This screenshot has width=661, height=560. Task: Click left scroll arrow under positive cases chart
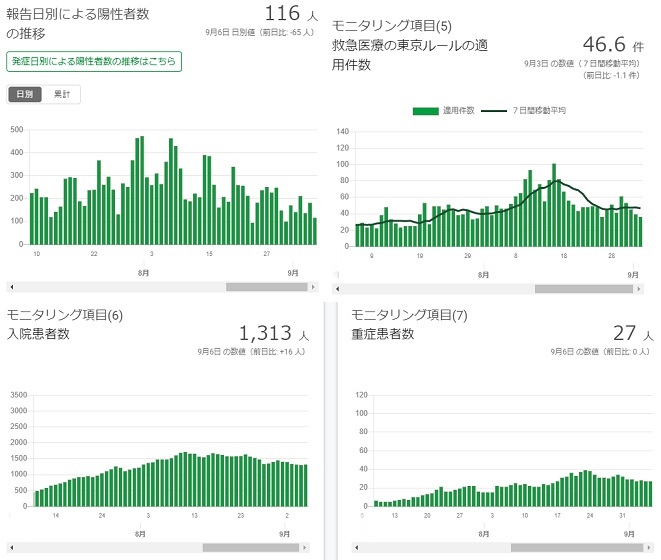click(x=11, y=287)
